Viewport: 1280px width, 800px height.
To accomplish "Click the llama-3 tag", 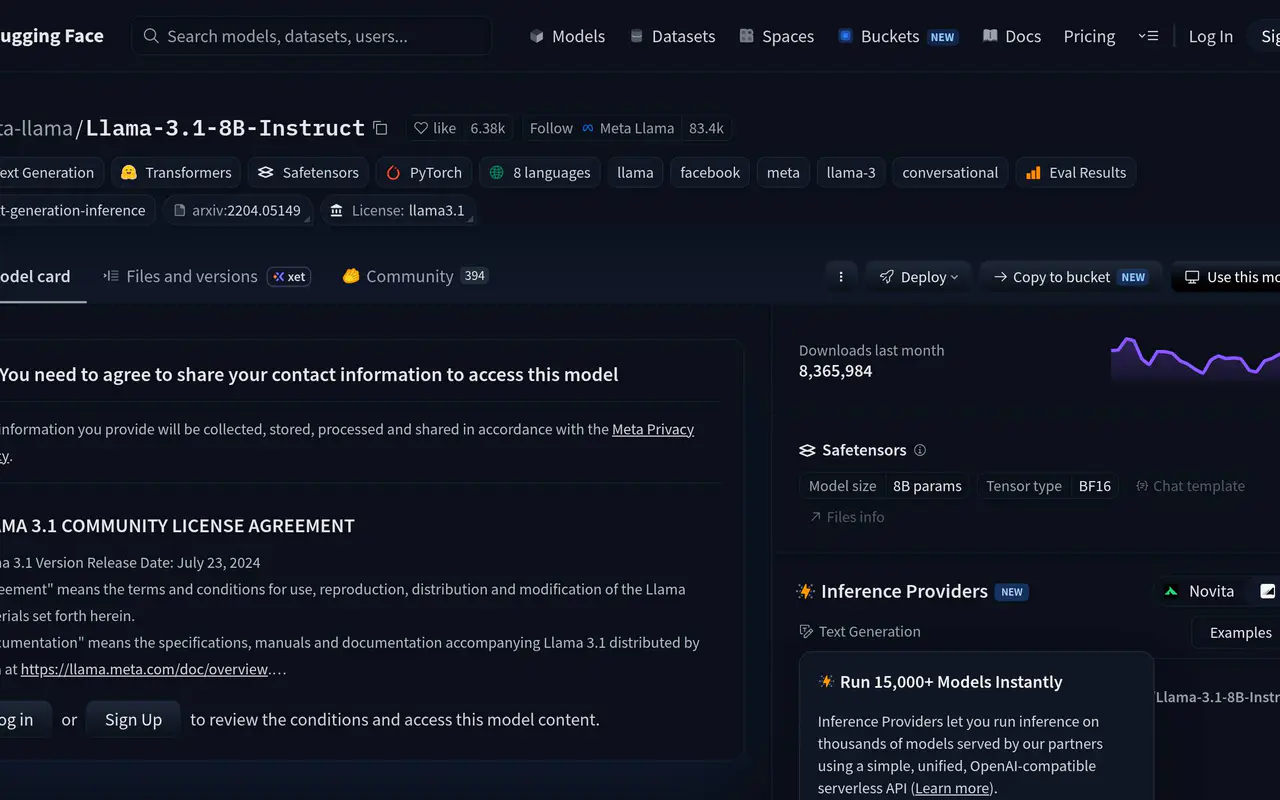I will click(851, 172).
